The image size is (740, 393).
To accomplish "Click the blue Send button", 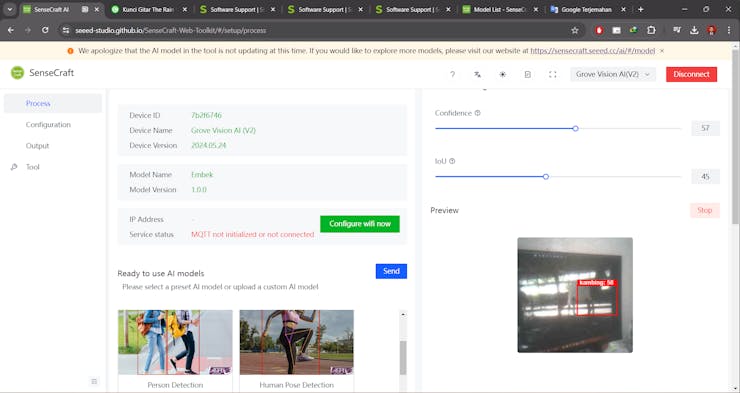I will (x=391, y=271).
